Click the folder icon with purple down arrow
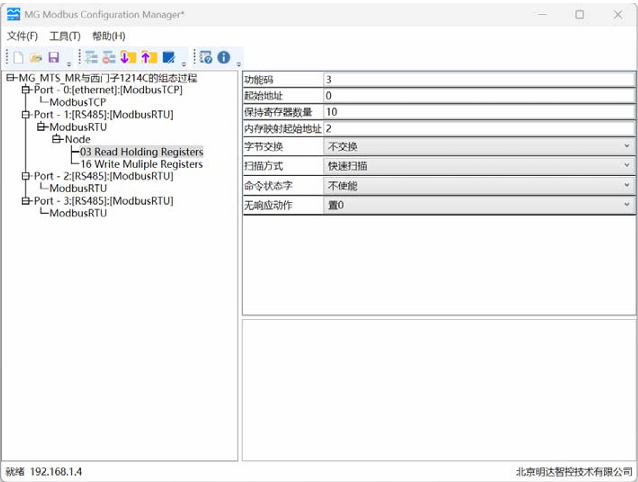Screen dimensions: 638x482 (x=127, y=58)
